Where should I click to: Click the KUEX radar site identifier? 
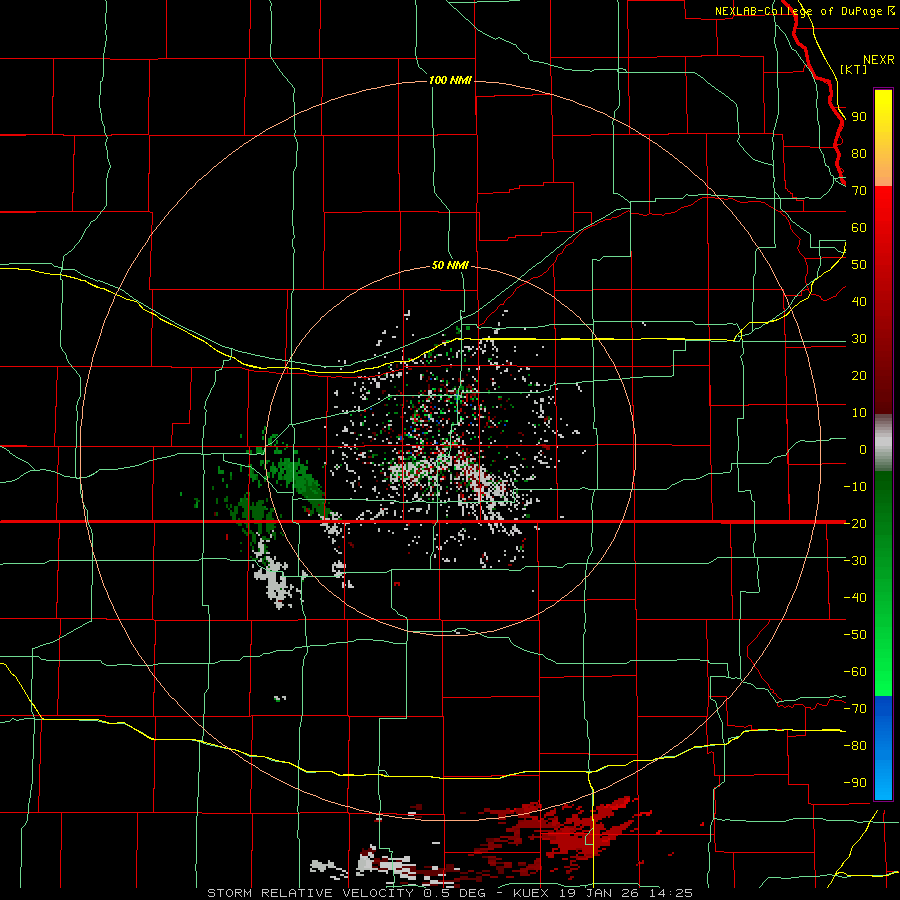[x=531, y=893]
